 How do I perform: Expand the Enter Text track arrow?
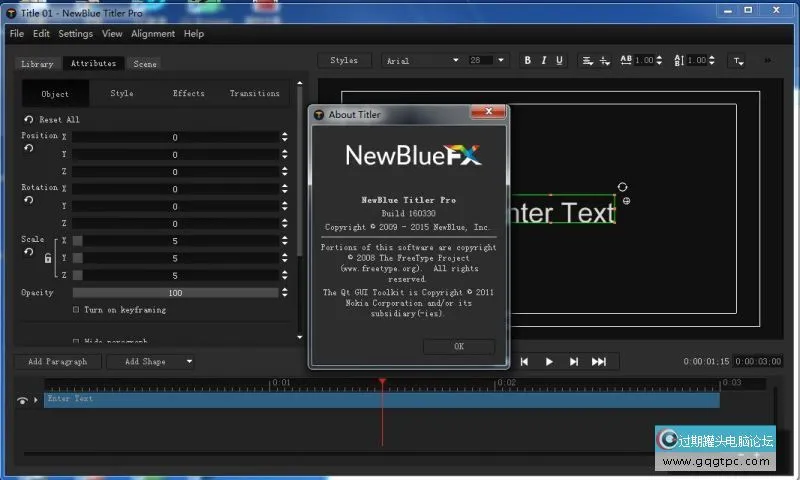(x=36, y=400)
